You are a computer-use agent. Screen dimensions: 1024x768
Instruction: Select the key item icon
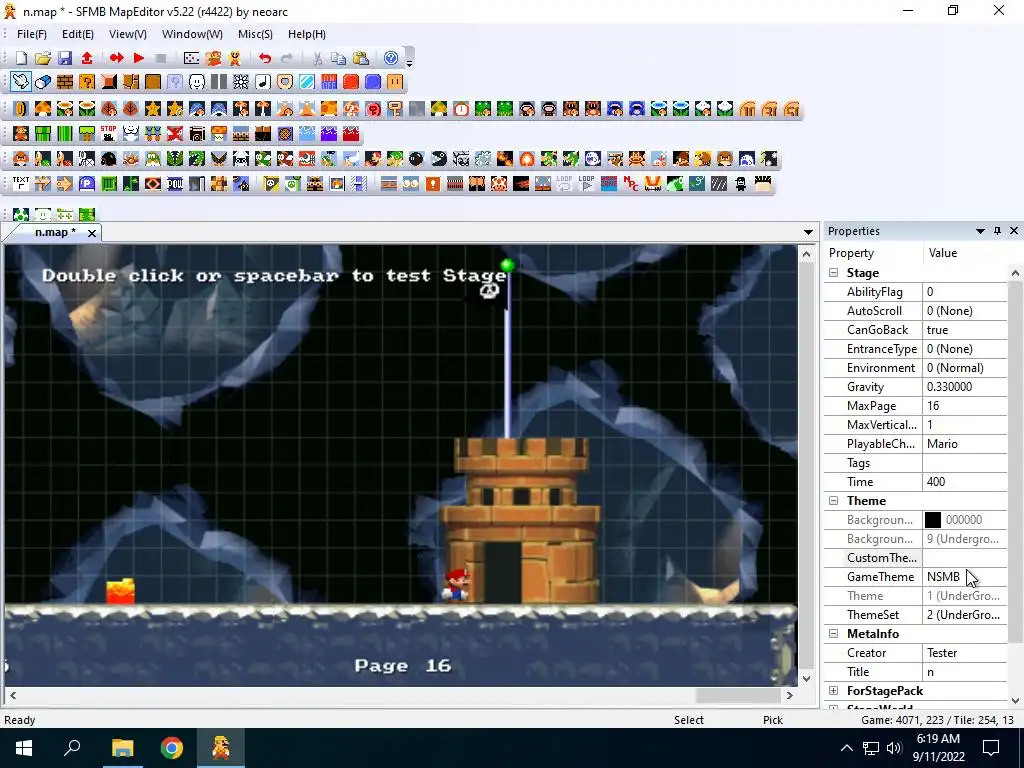395,109
